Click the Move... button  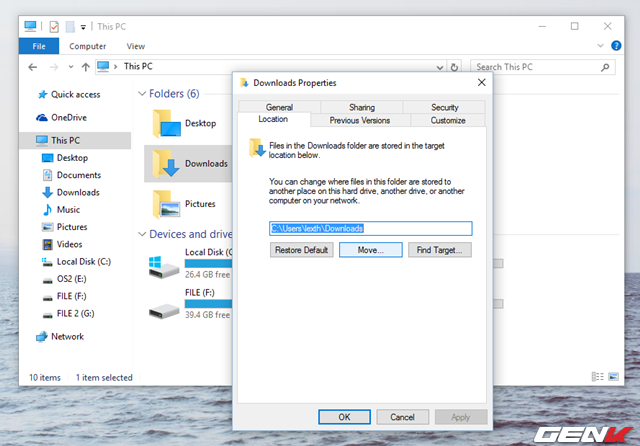pos(369,250)
